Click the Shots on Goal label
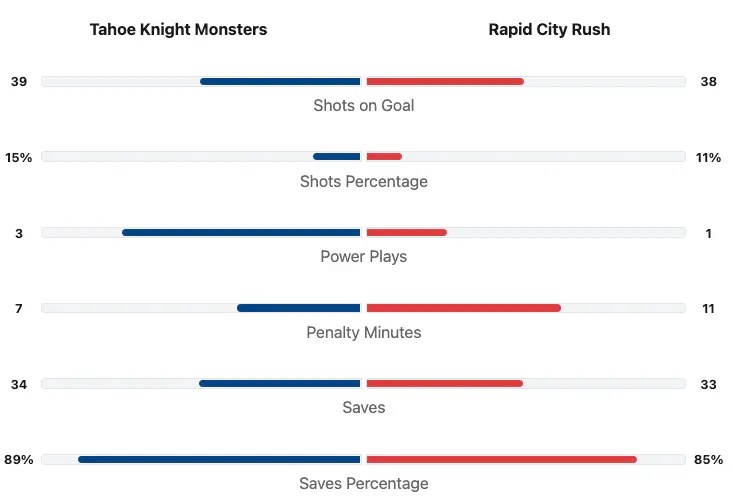This screenshot has height=499, width=733. pos(363,105)
